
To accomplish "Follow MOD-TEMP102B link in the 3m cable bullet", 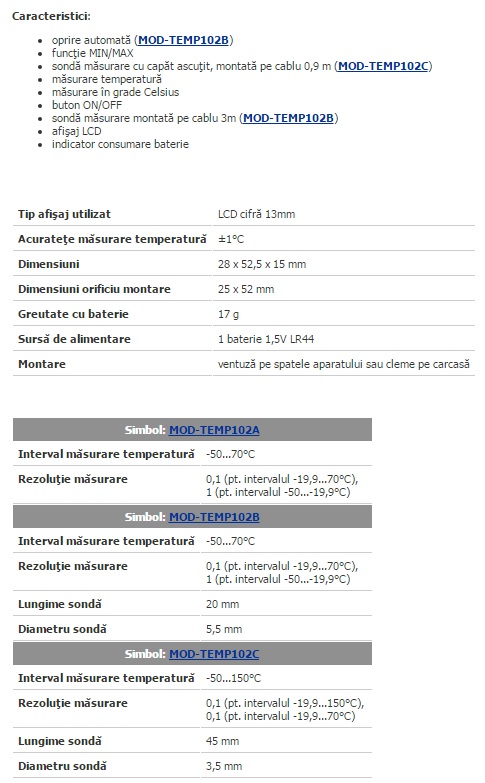I will [x=288, y=118].
